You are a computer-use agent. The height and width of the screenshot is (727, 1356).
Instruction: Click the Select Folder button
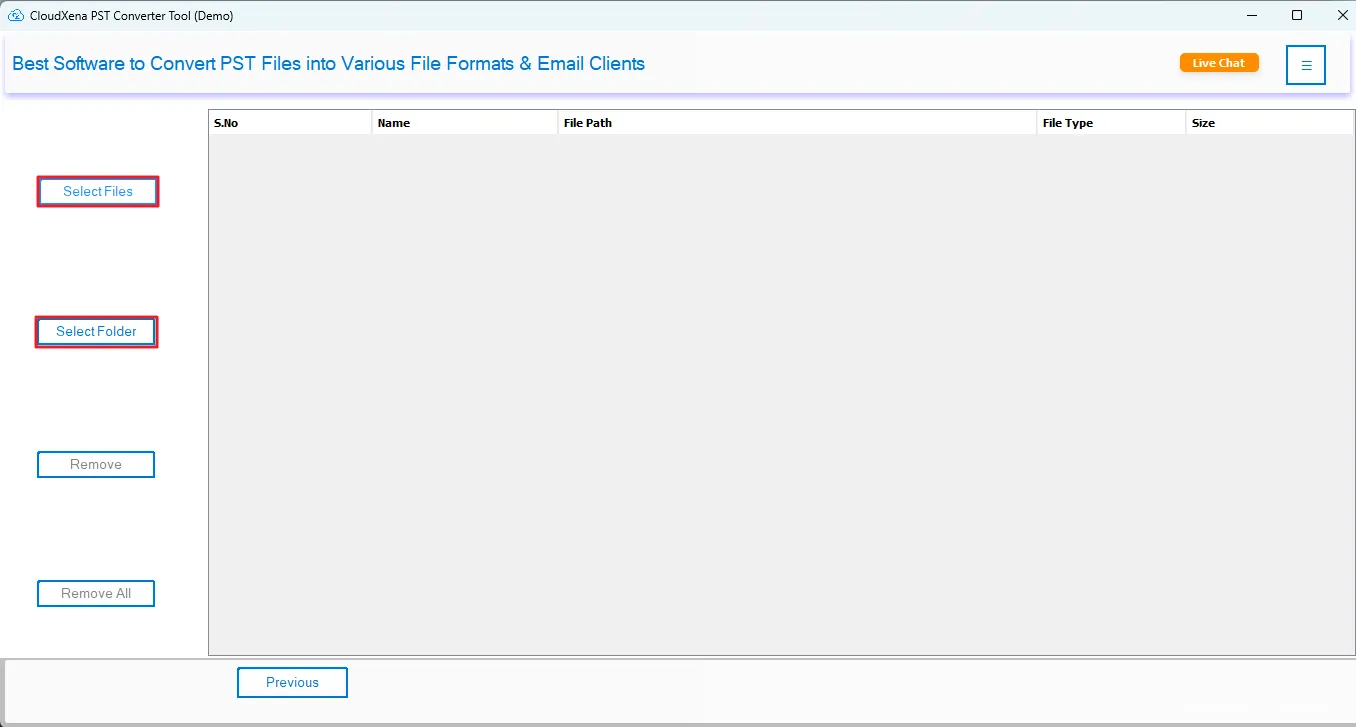coord(96,332)
